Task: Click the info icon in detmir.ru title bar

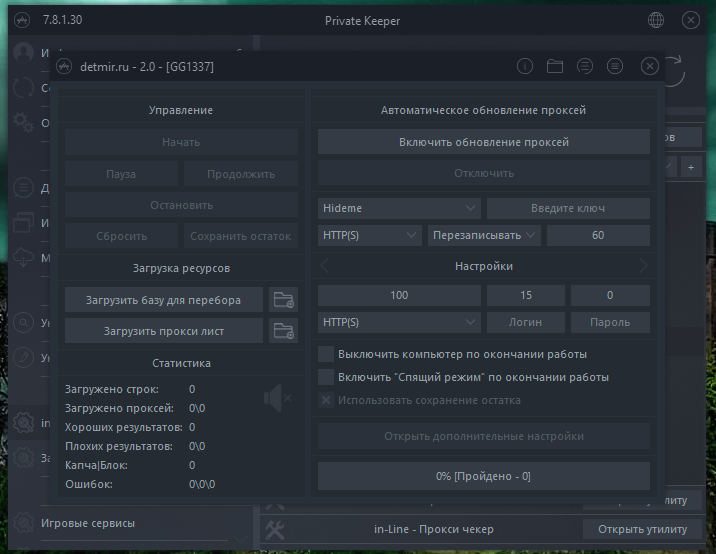Action: point(525,67)
